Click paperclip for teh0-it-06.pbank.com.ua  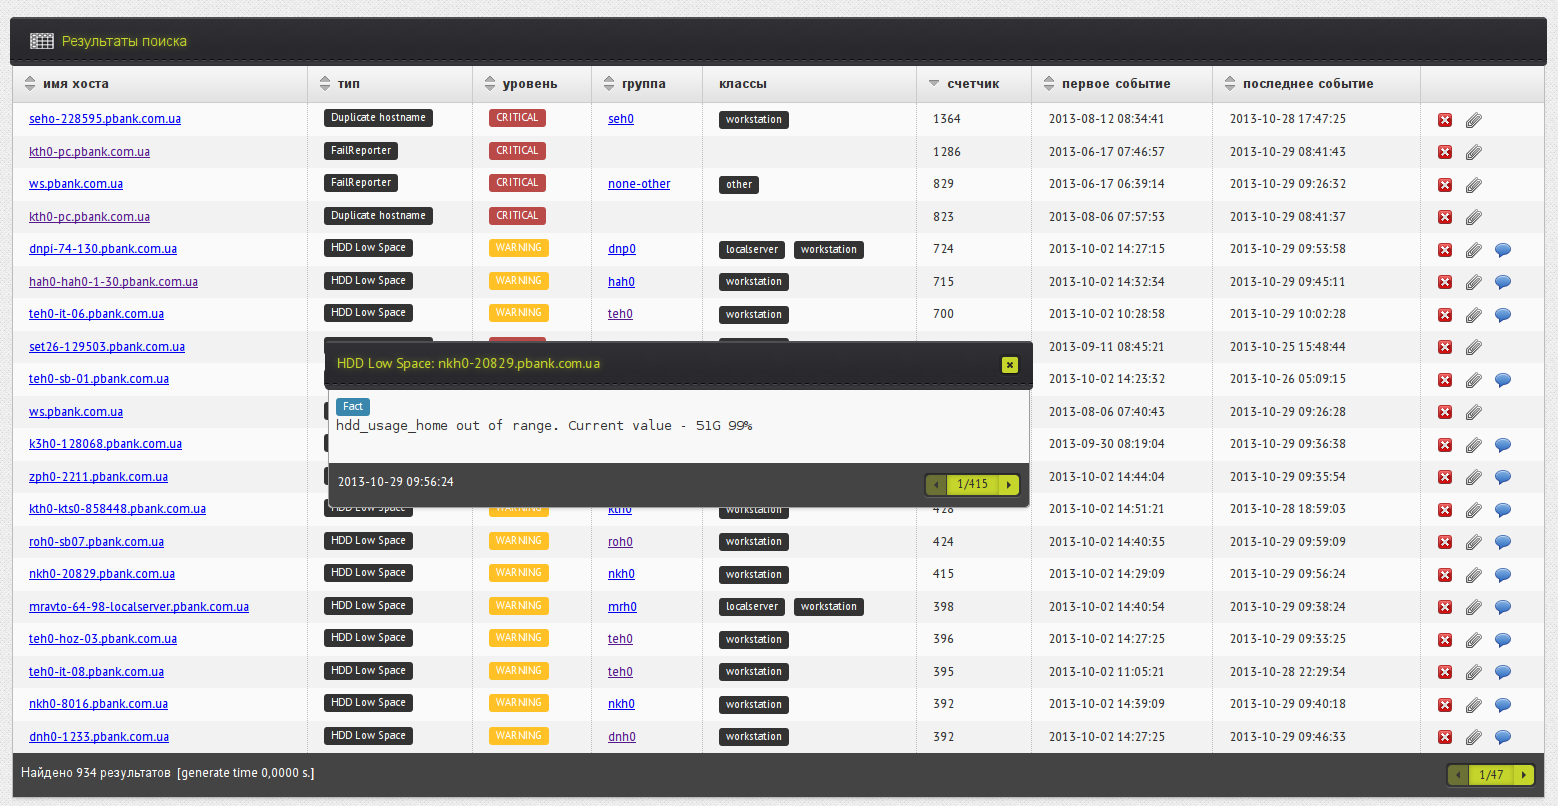click(x=1474, y=315)
